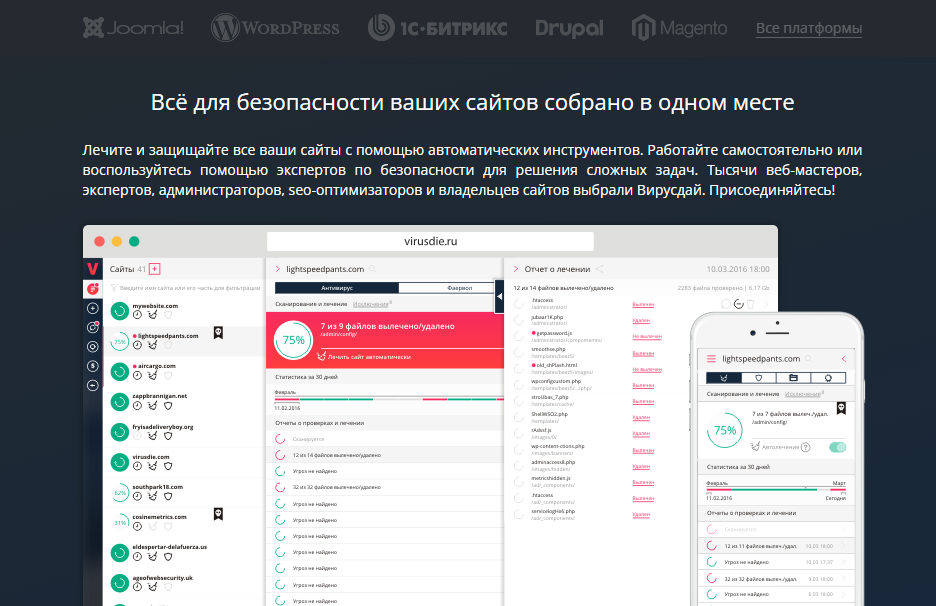The image size is (936, 606).
Task: Click the trash icon on the .htaccess report row
Action: (751, 304)
